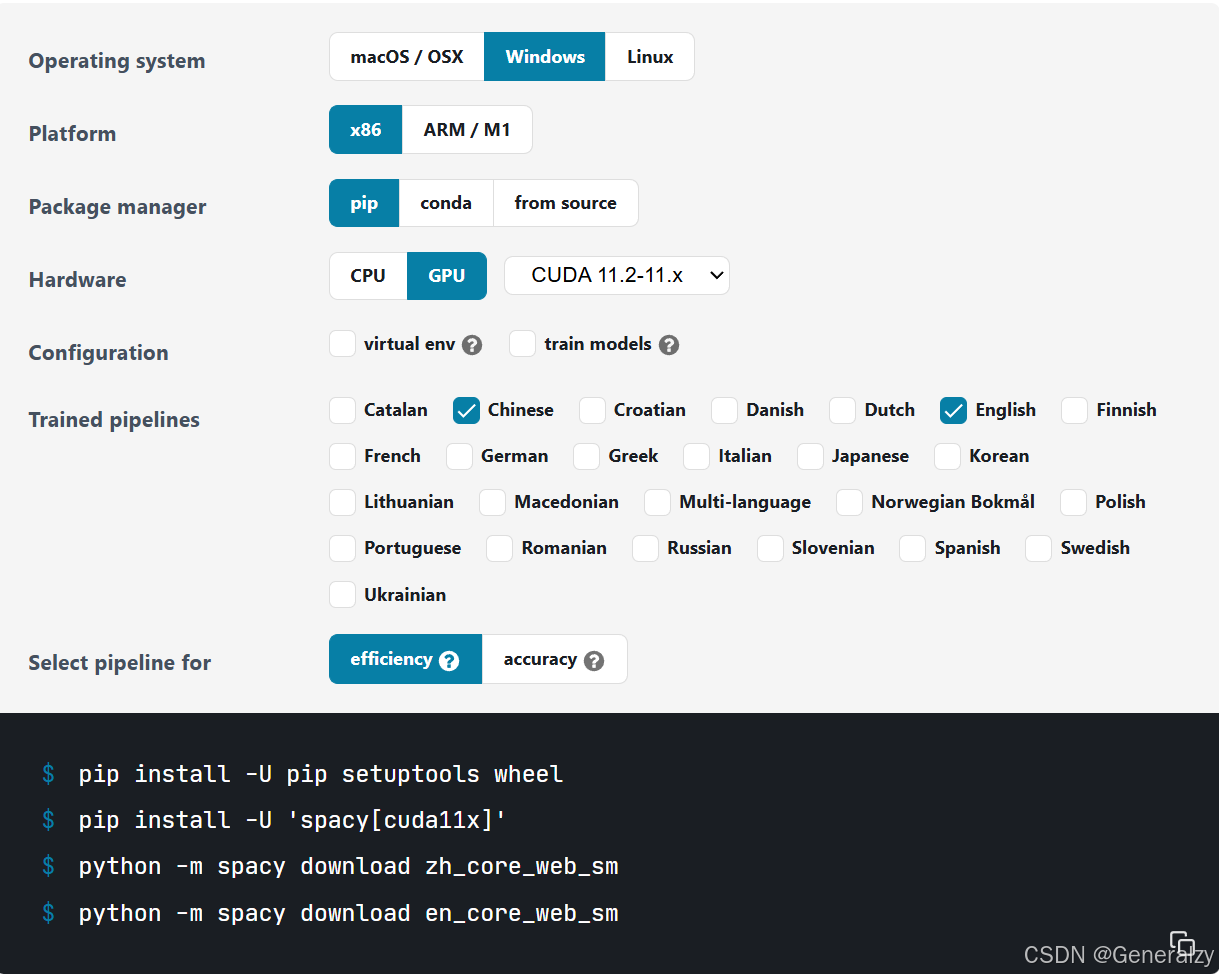Open the CUDA version dropdown

tap(617, 276)
